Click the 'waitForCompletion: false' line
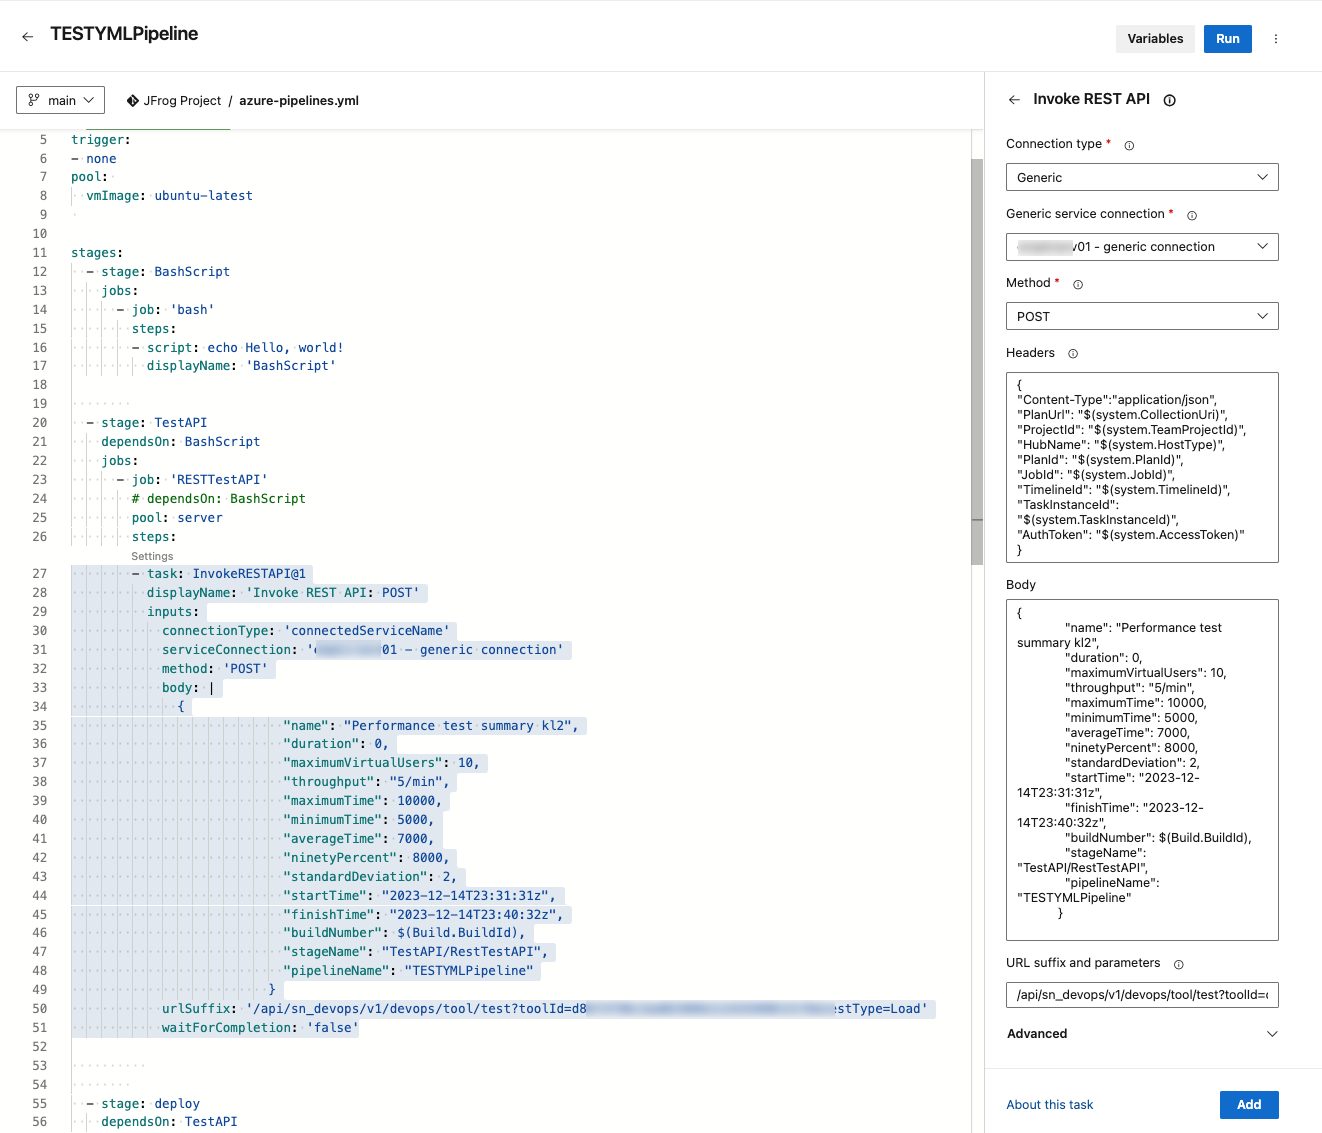 click(x=260, y=1028)
